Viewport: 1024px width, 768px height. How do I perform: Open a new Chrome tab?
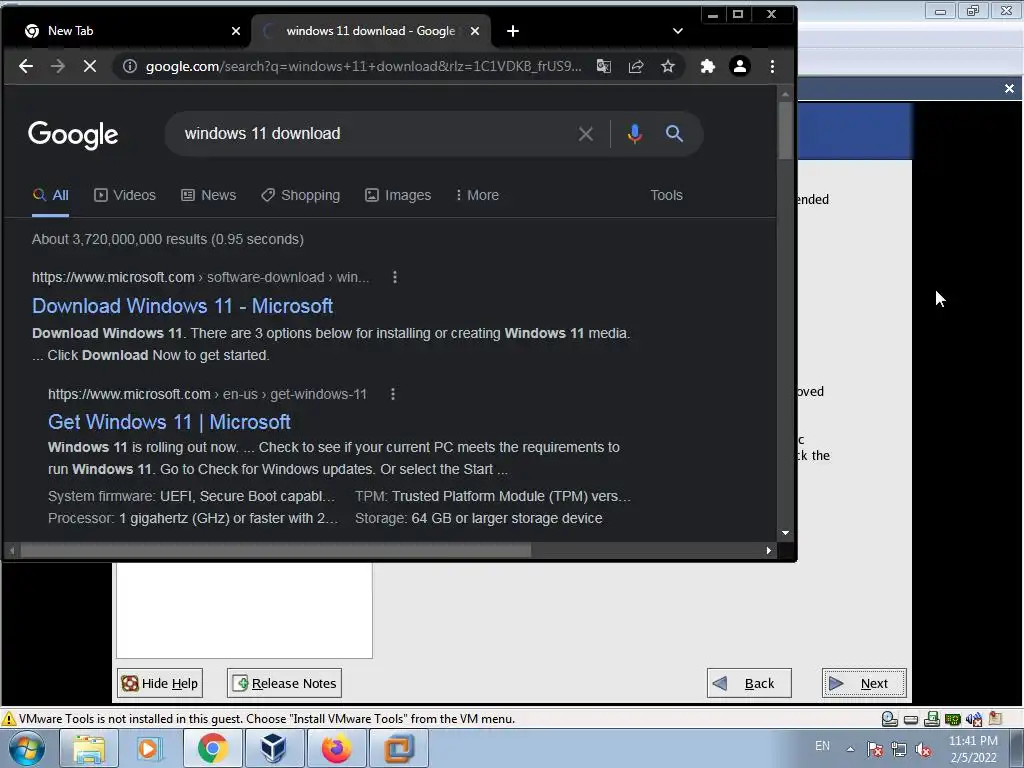513,31
